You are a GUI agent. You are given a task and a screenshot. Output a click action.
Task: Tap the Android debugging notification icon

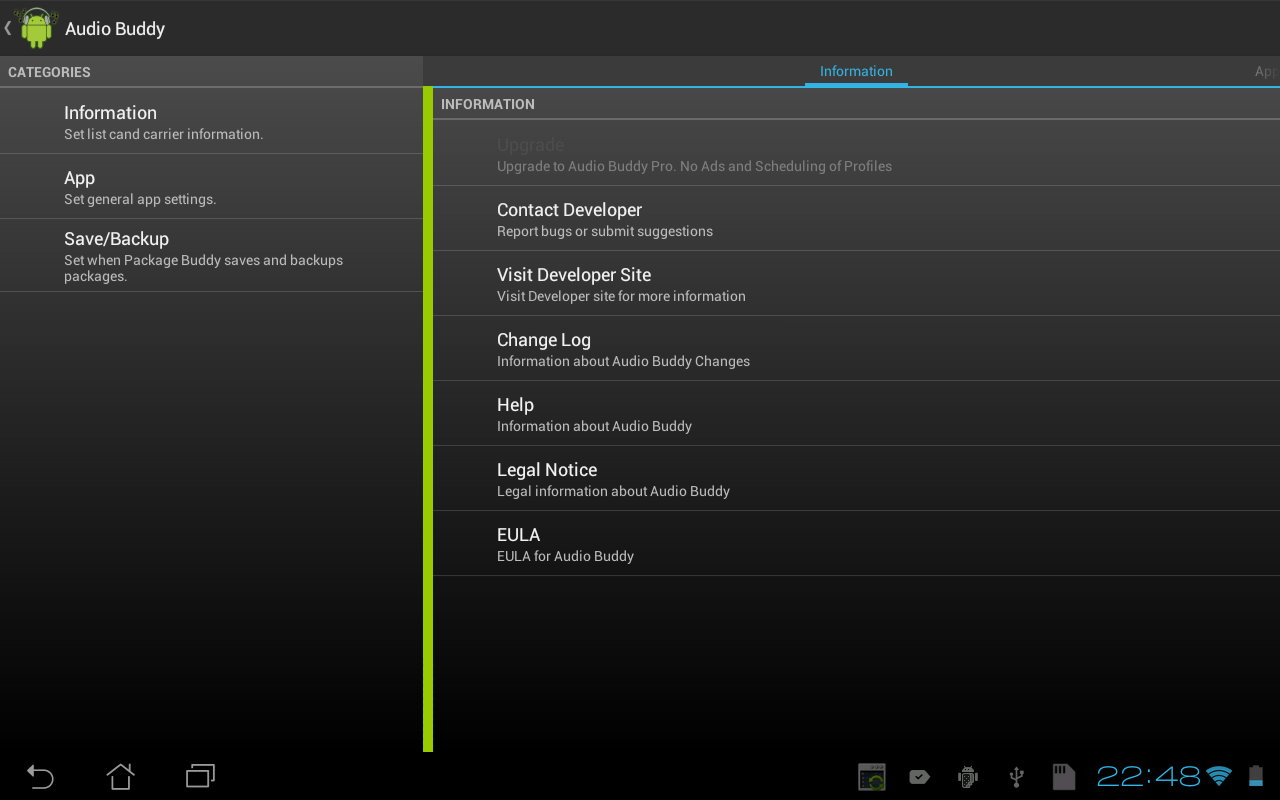[x=967, y=777]
